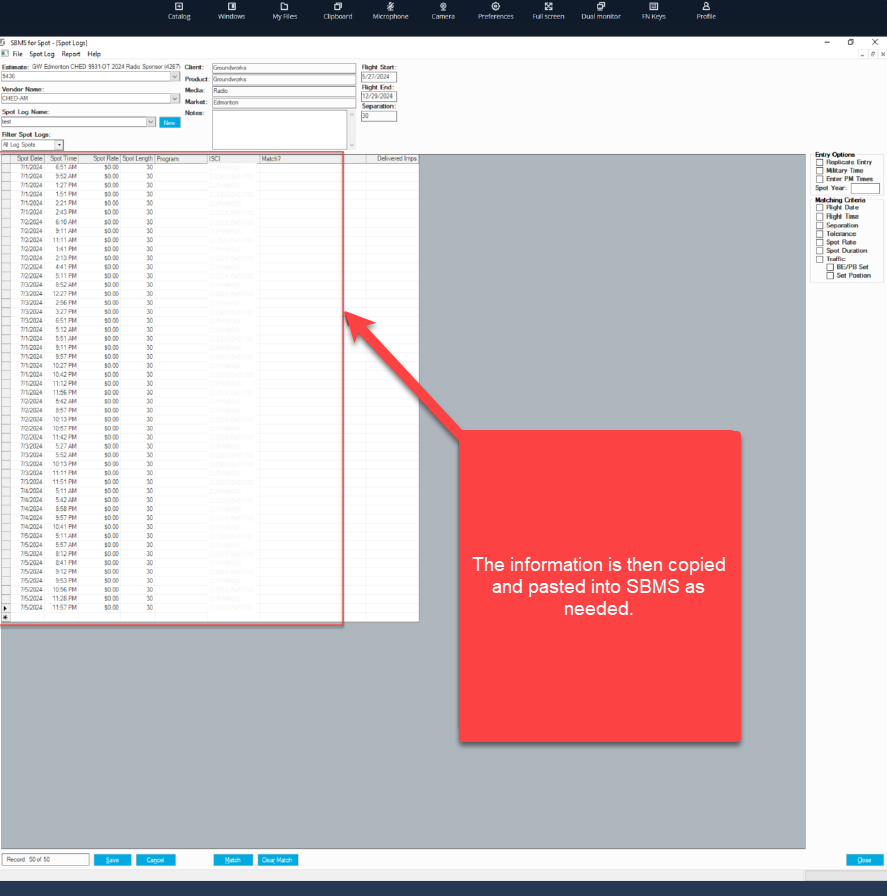This screenshot has height=896, width=887.
Task: Check the Flight Date matching criterion
Action: (820, 207)
